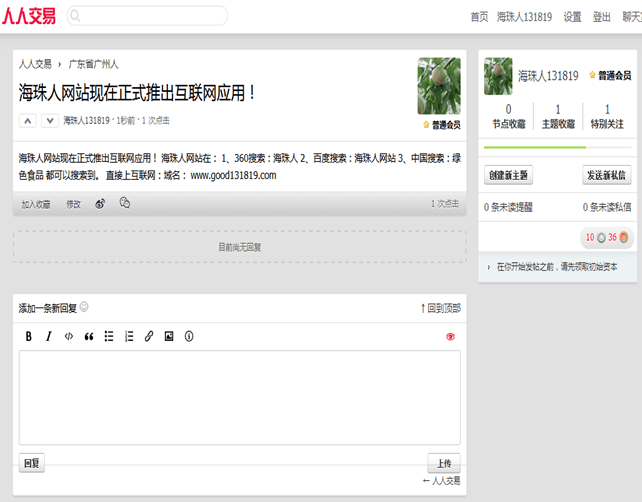Submit the reply with the 回复 button
This screenshot has width=642, height=502.
(x=32, y=463)
